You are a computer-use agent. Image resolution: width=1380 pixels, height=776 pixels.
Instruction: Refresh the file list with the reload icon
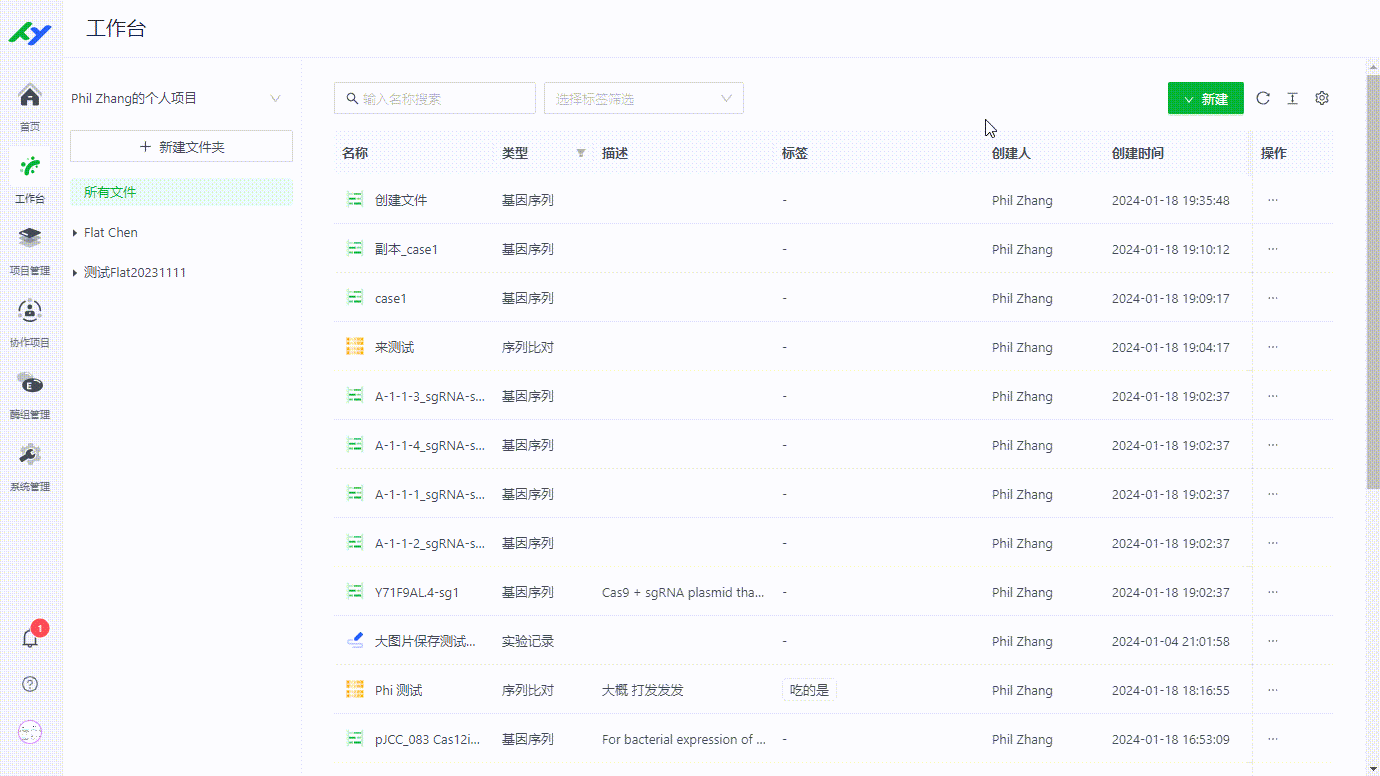[x=1262, y=98]
